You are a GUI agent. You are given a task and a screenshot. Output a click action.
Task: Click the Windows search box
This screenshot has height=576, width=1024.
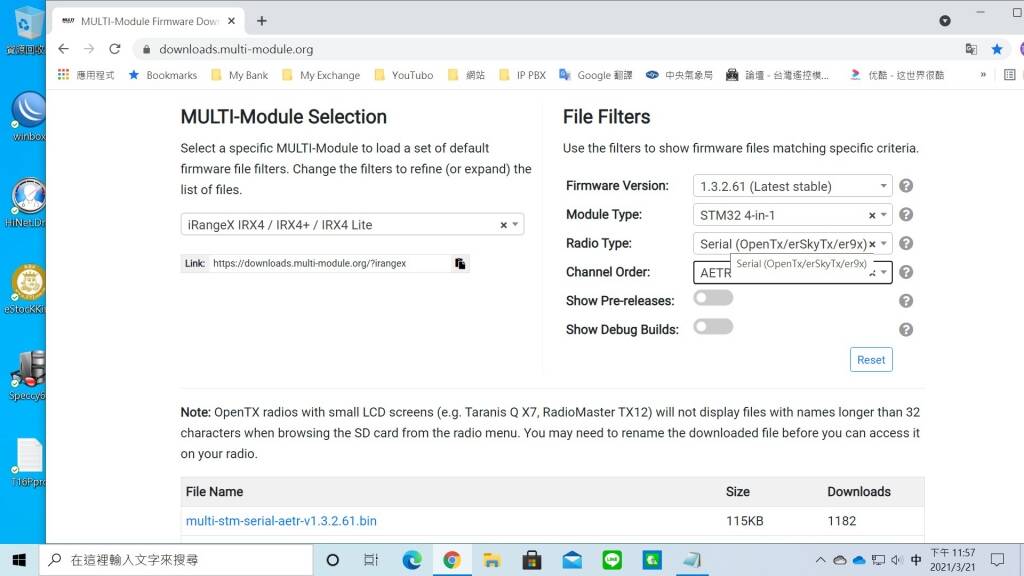pyautogui.click(x=176, y=560)
